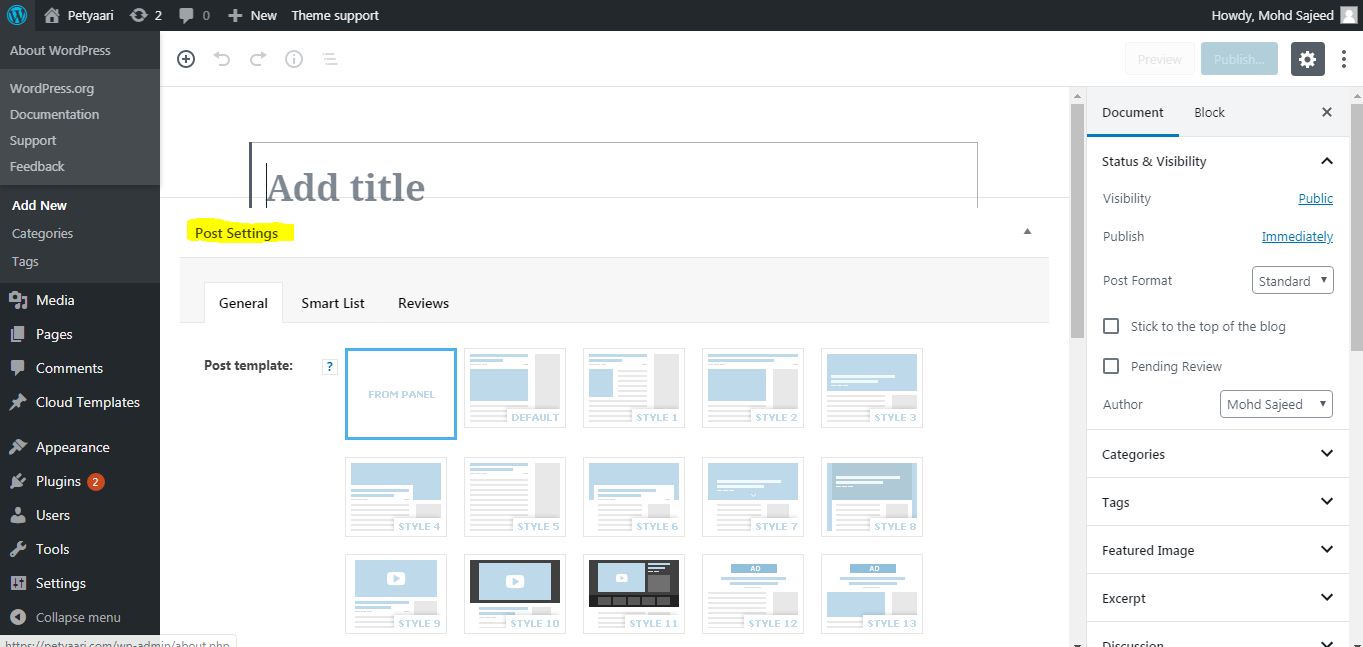The height and width of the screenshot is (647, 1363).
Task: Click the Add title field
Action: click(613, 177)
